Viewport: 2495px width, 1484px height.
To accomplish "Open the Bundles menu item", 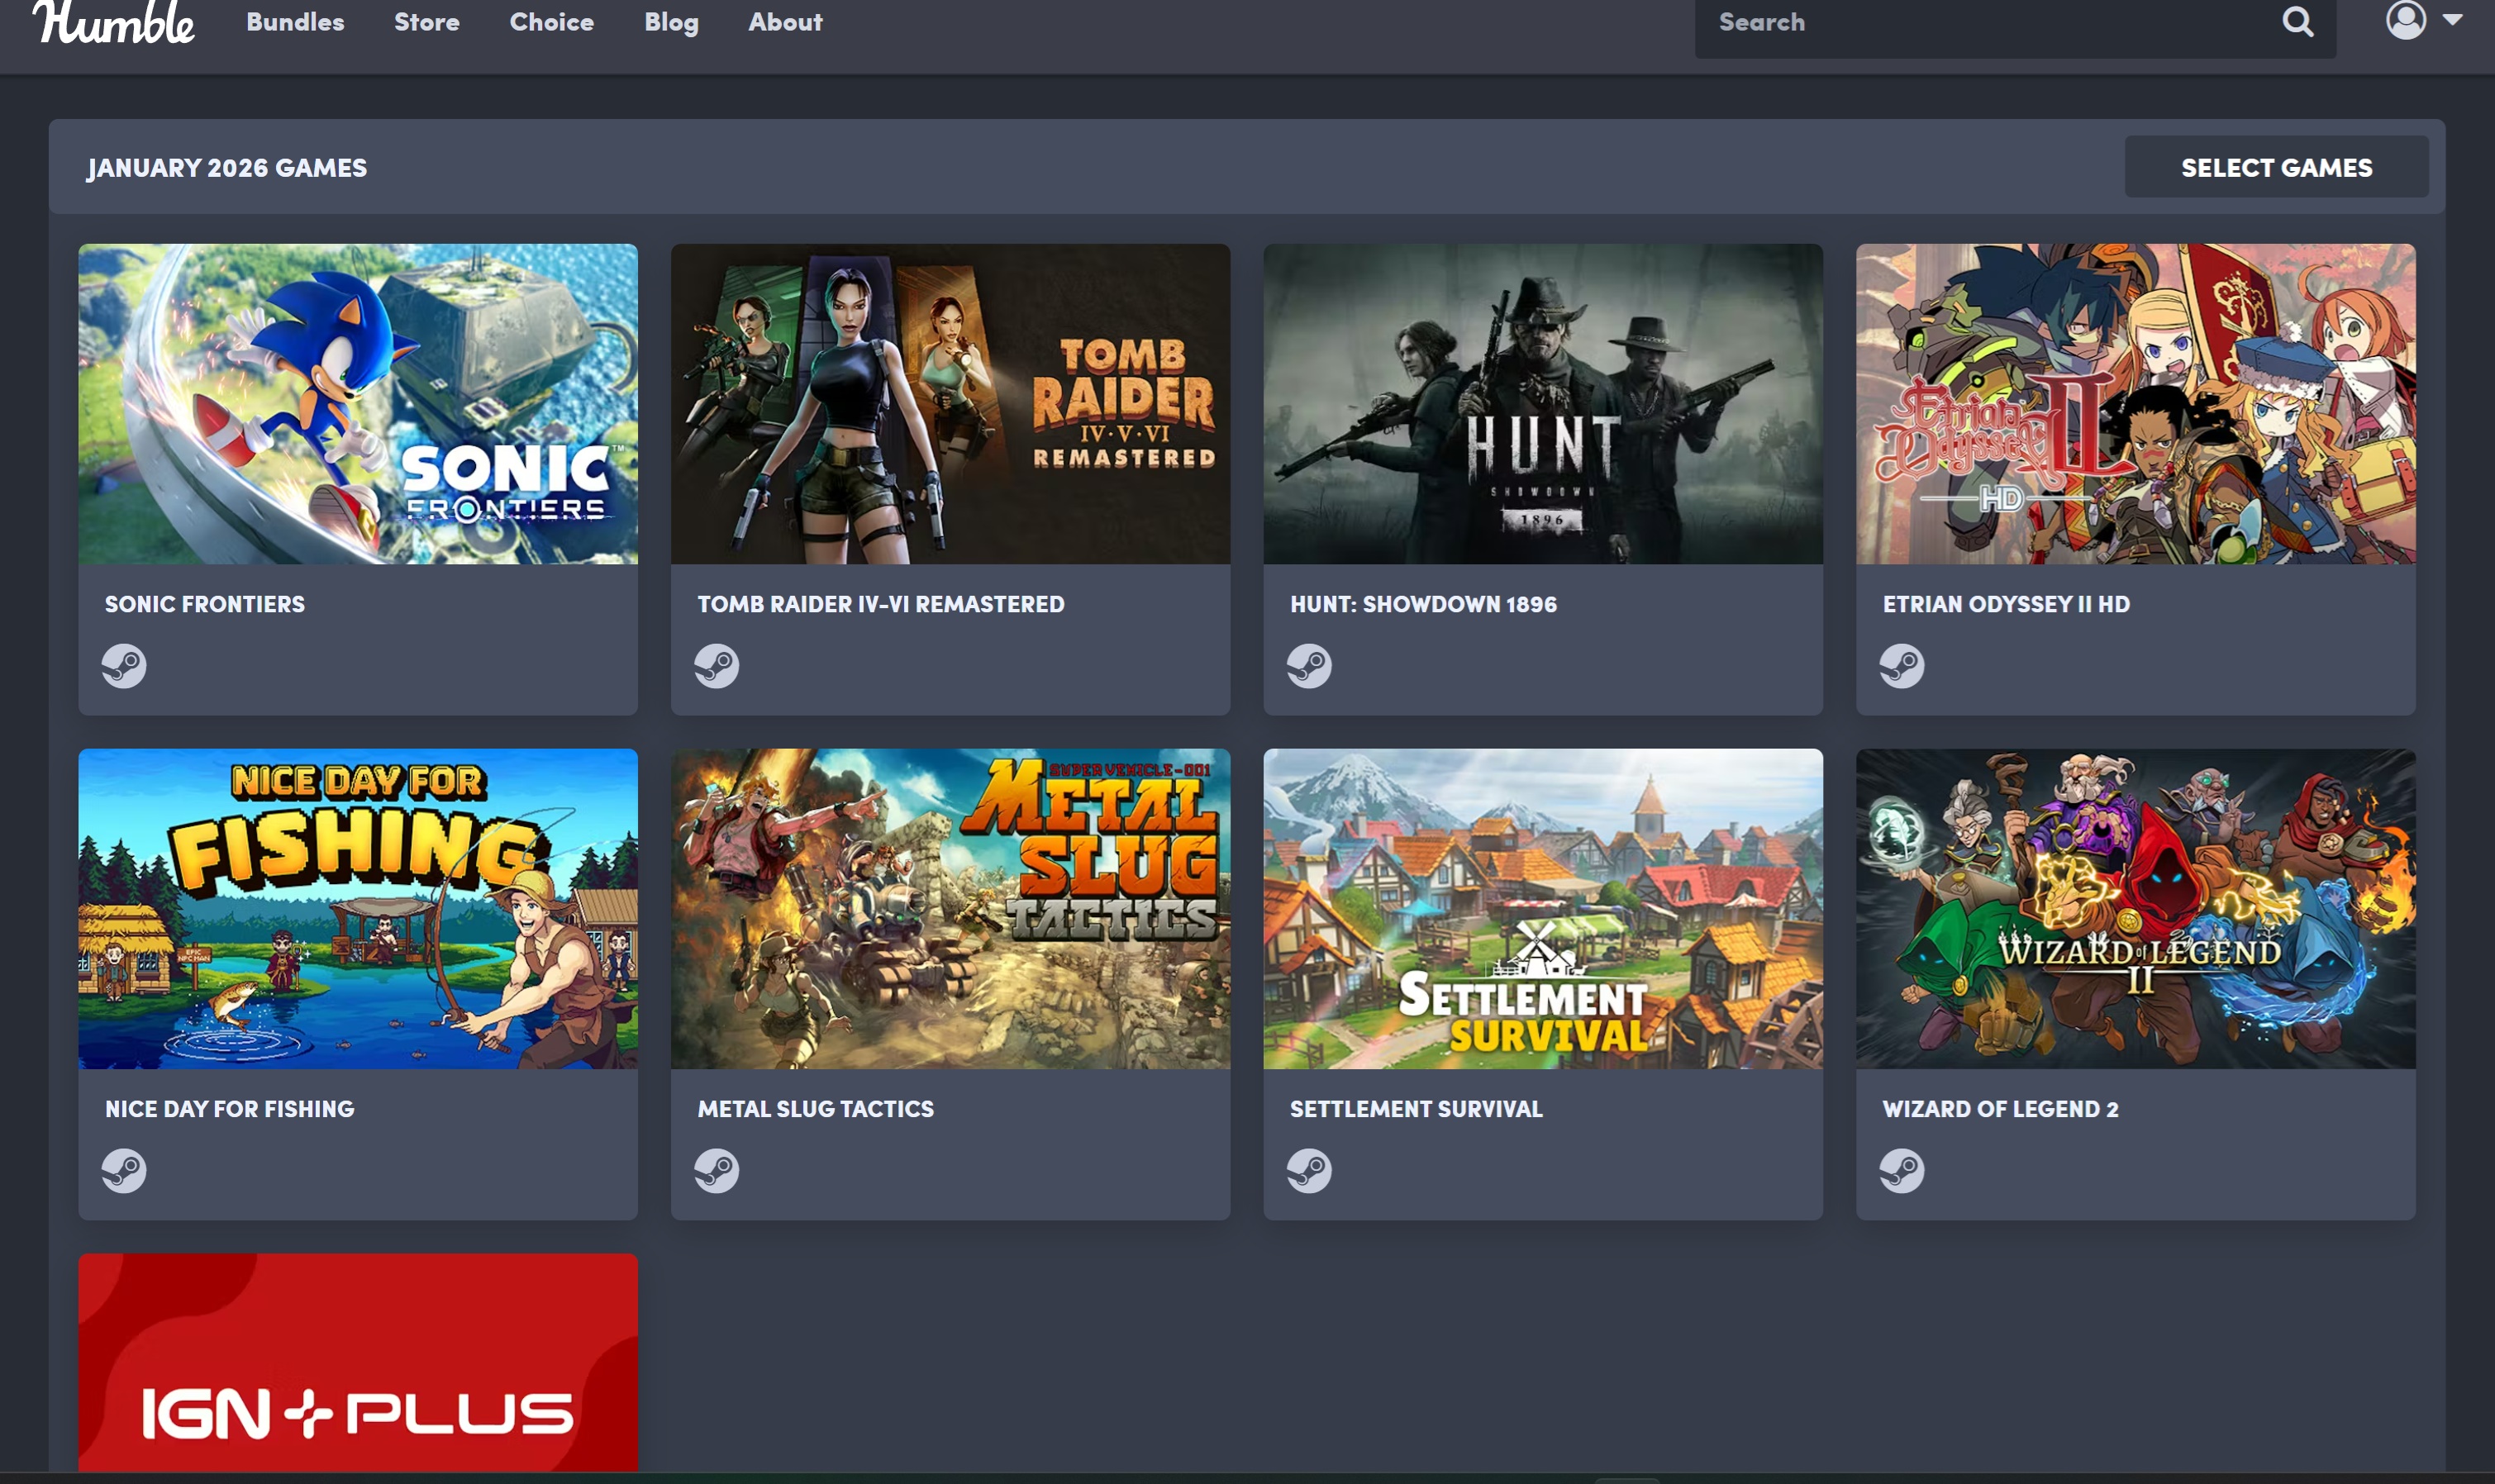I will [x=295, y=22].
